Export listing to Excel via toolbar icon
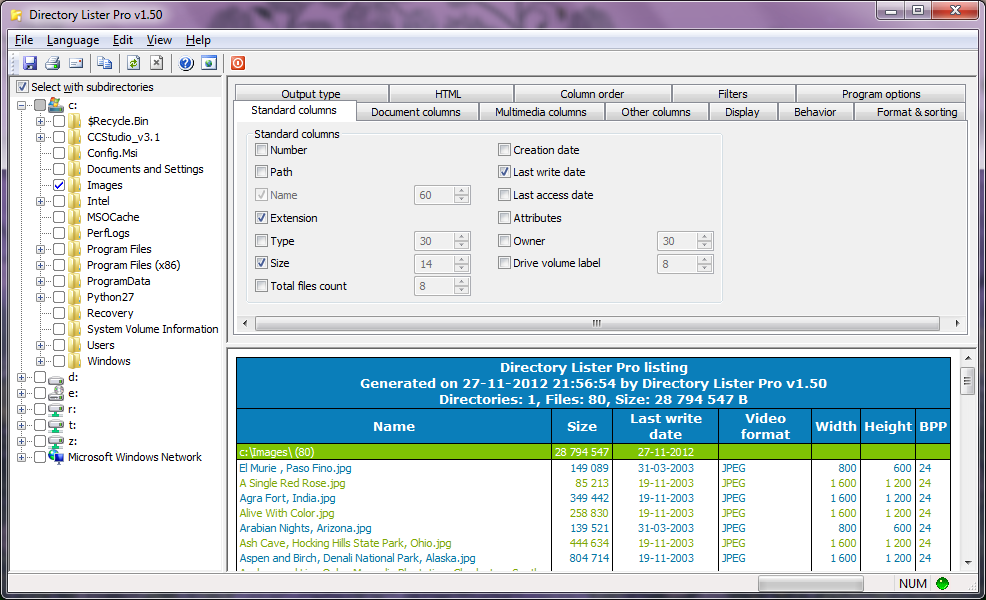The width and height of the screenshot is (986, 600). 155,62
